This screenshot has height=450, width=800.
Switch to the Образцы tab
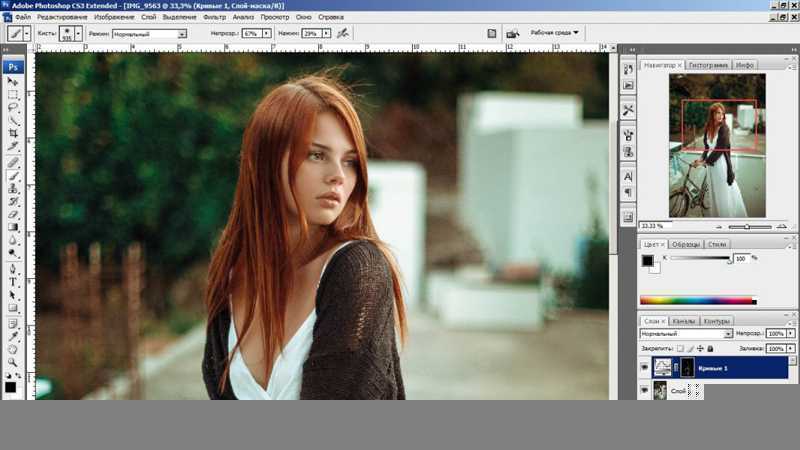685,244
